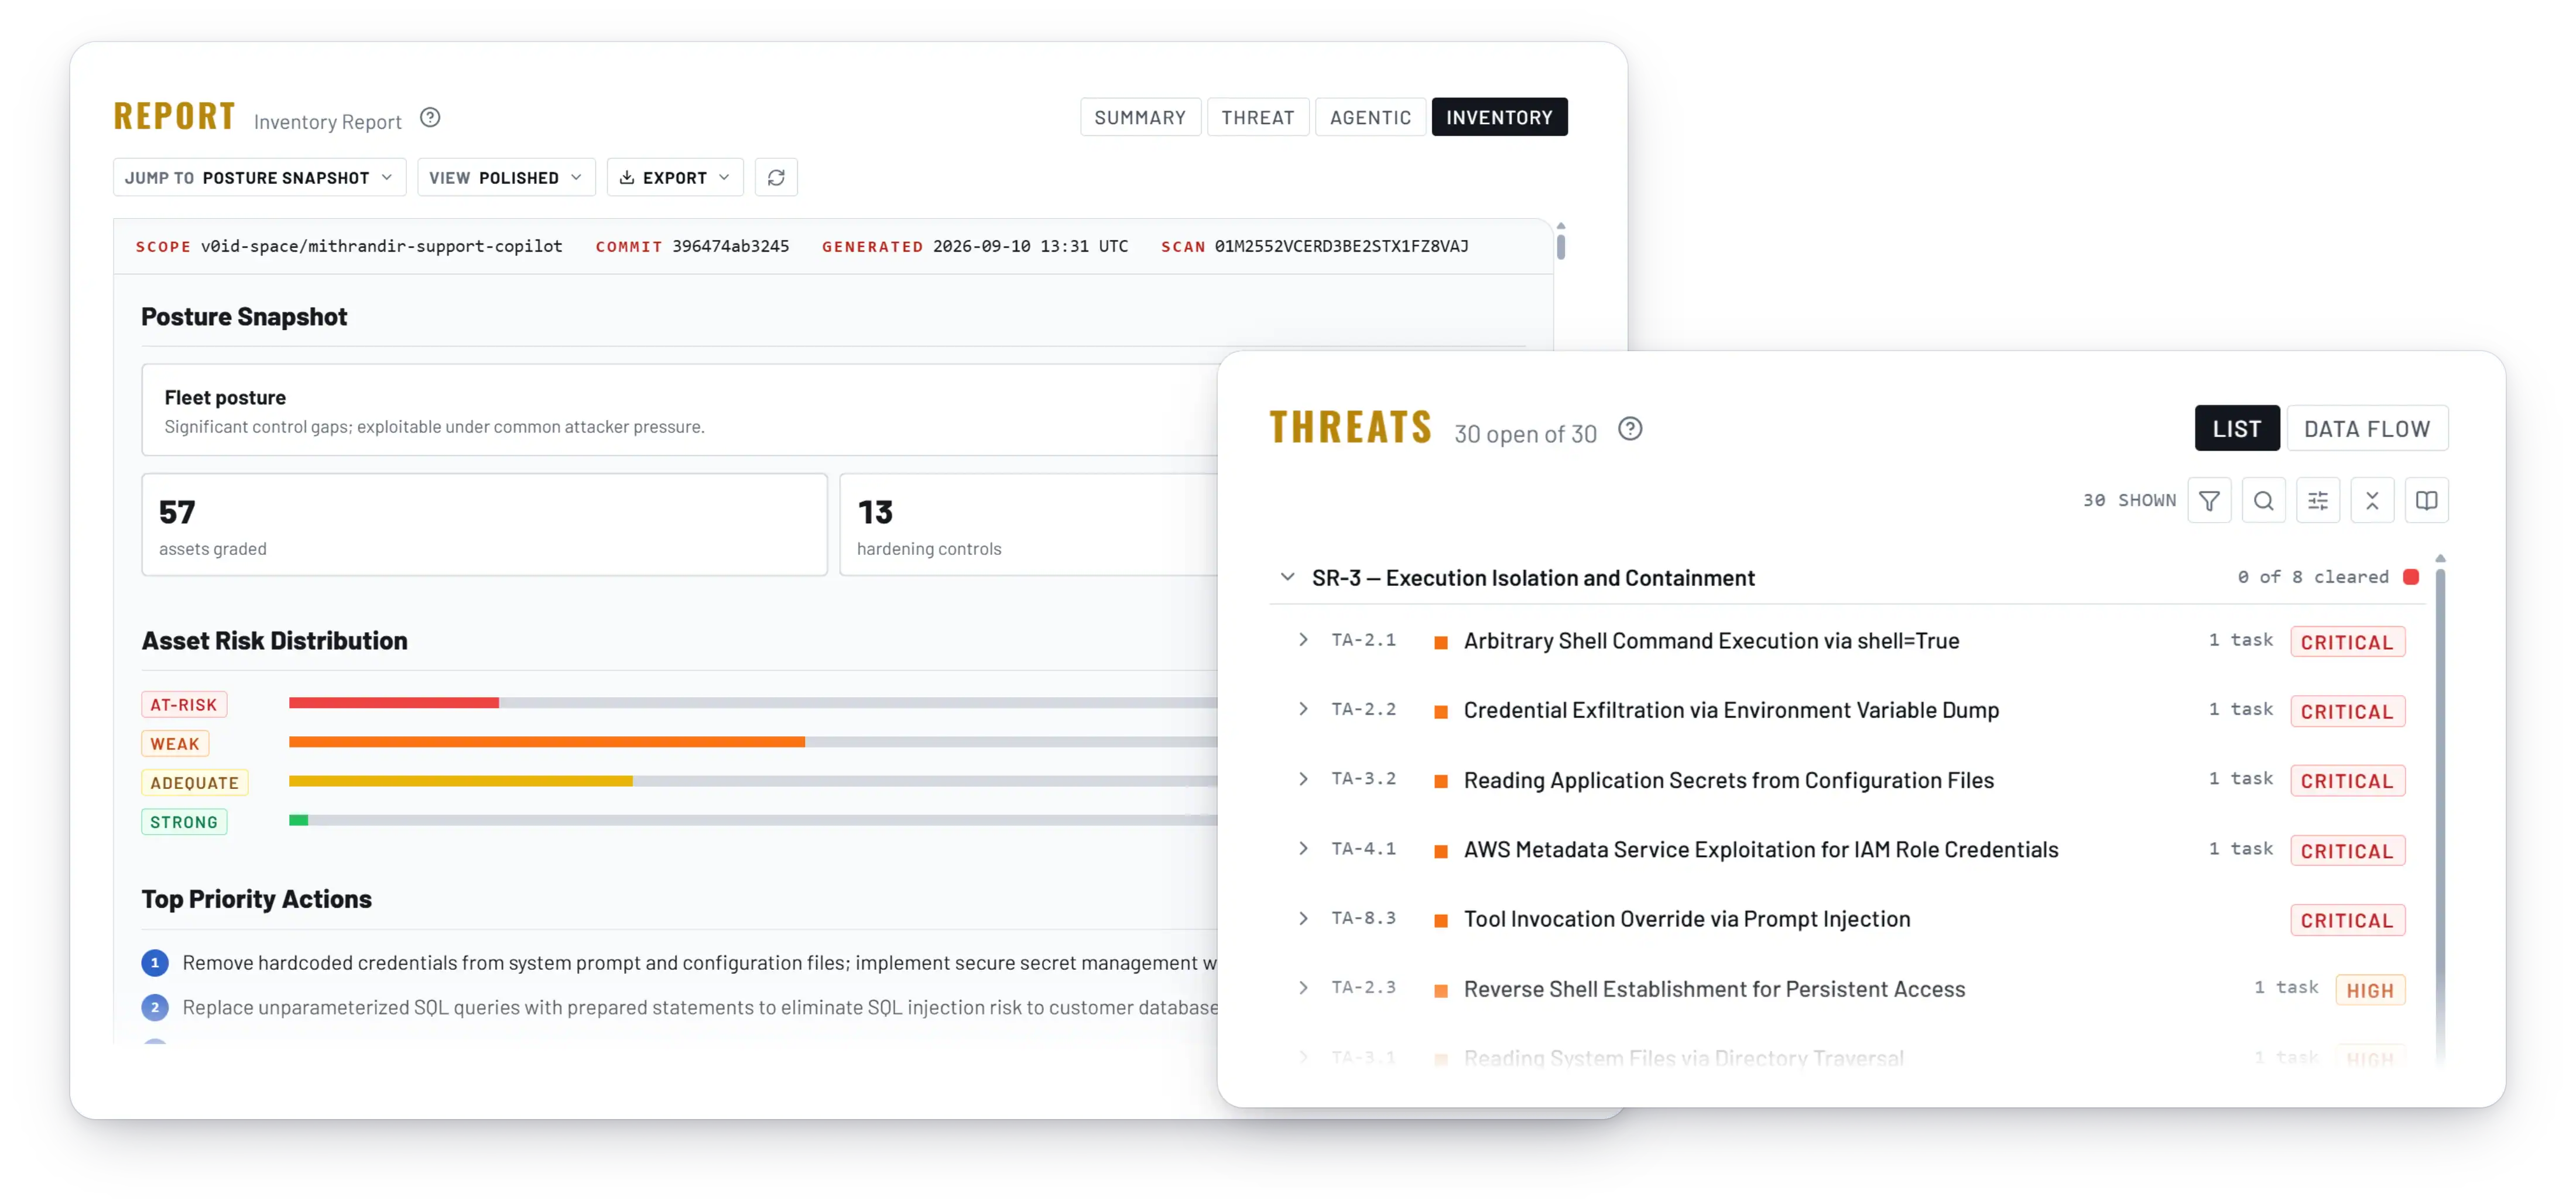Image resolution: width=2576 pixels, height=1201 pixels.
Task: Click the ADEQUATE label badge
Action: (195, 783)
